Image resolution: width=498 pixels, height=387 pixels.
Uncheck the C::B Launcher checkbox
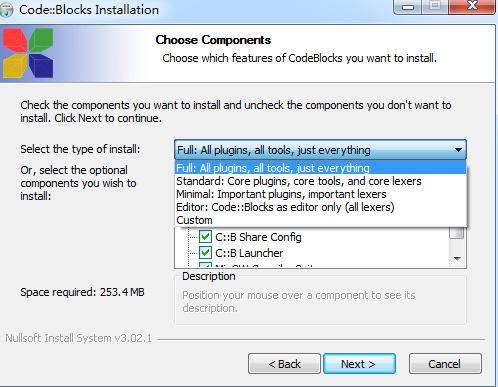click(x=205, y=253)
